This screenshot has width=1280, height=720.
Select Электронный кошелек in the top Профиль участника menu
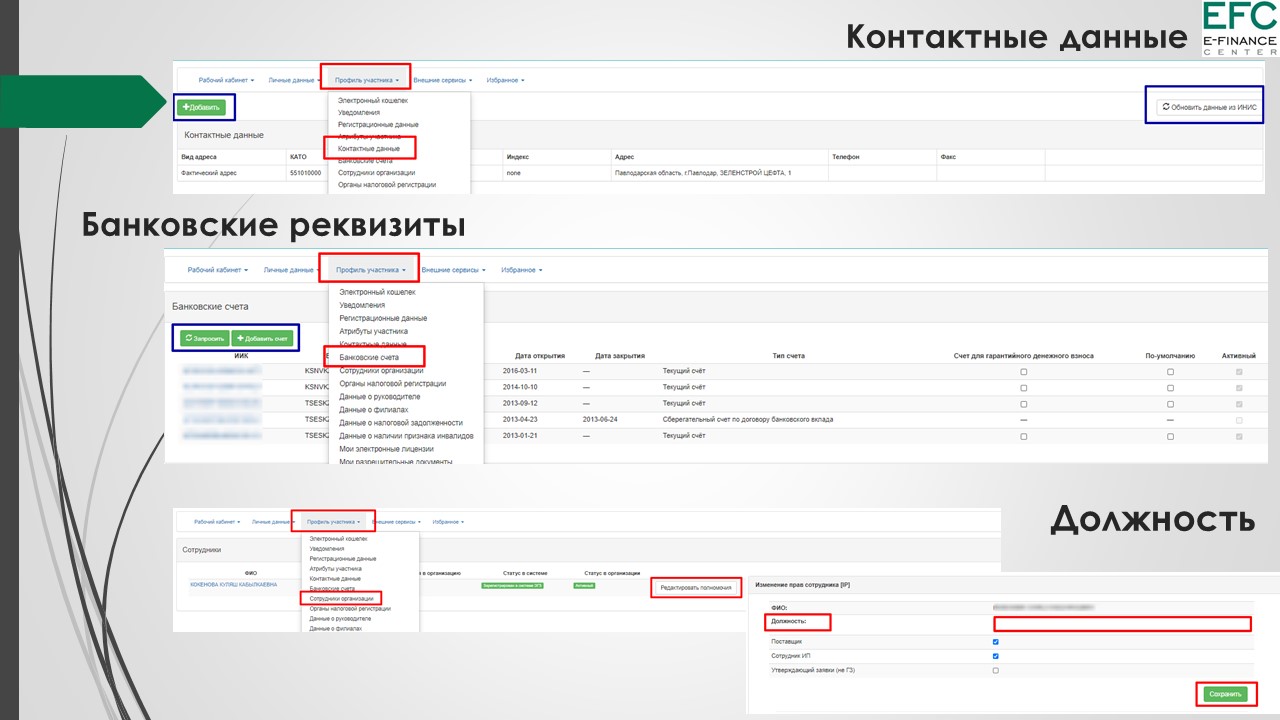[x=373, y=100]
